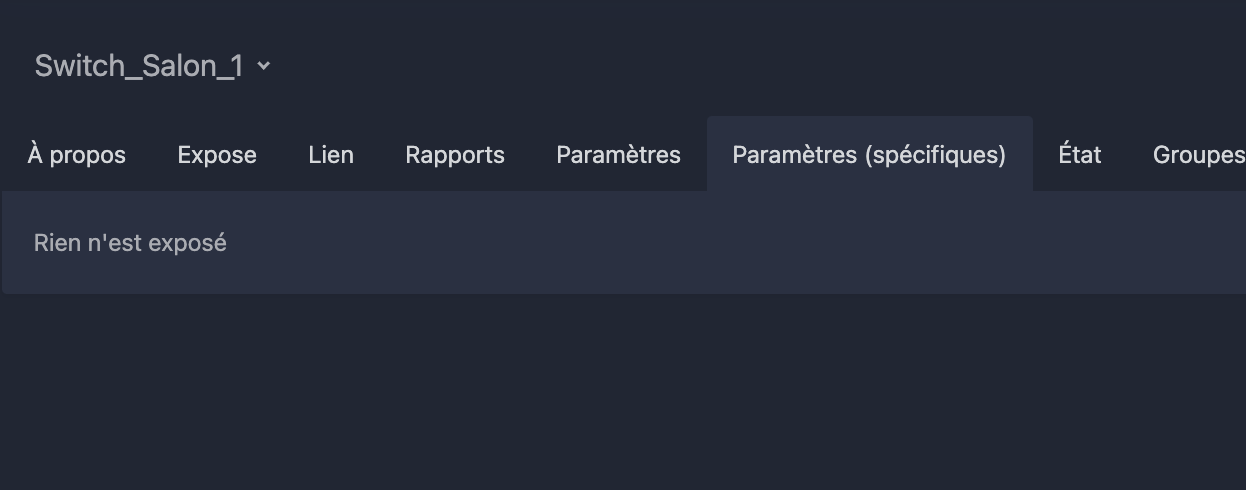The image size is (1246, 490).
Task: Open the Switch_Salon_1 device selector
Action: pos(153,66)
